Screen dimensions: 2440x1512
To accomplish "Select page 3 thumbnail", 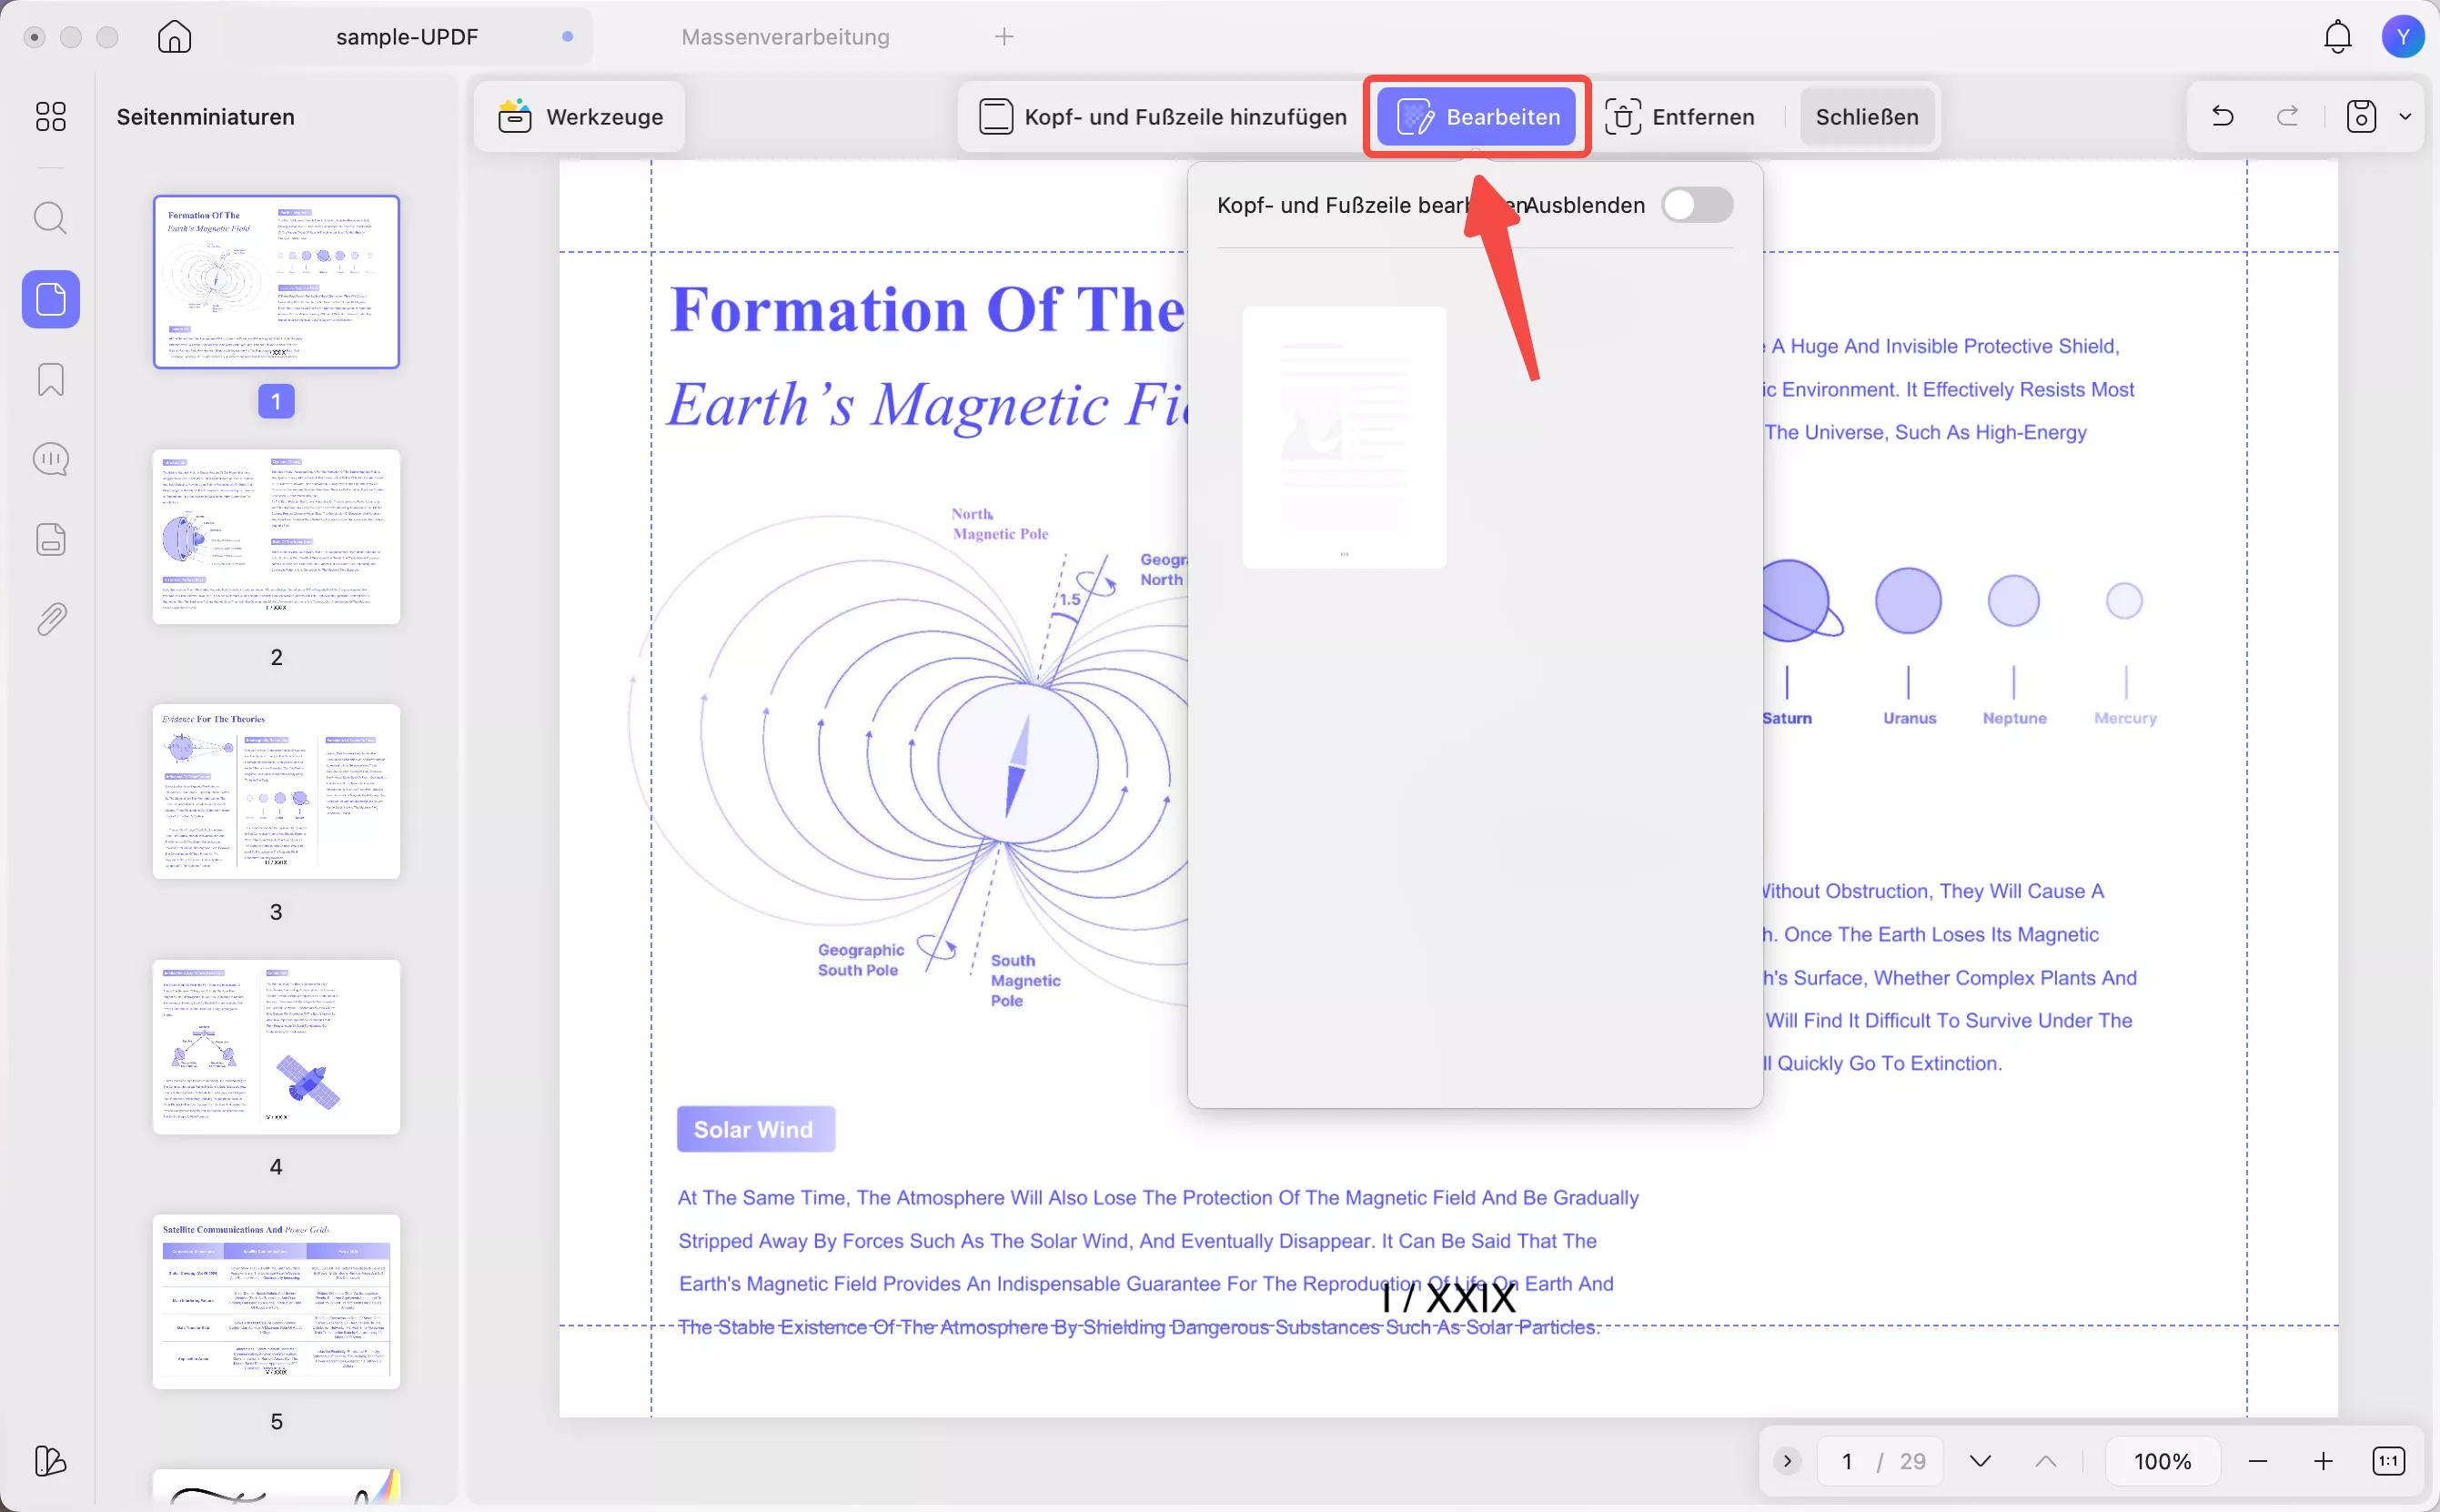I will coord(276,791).
